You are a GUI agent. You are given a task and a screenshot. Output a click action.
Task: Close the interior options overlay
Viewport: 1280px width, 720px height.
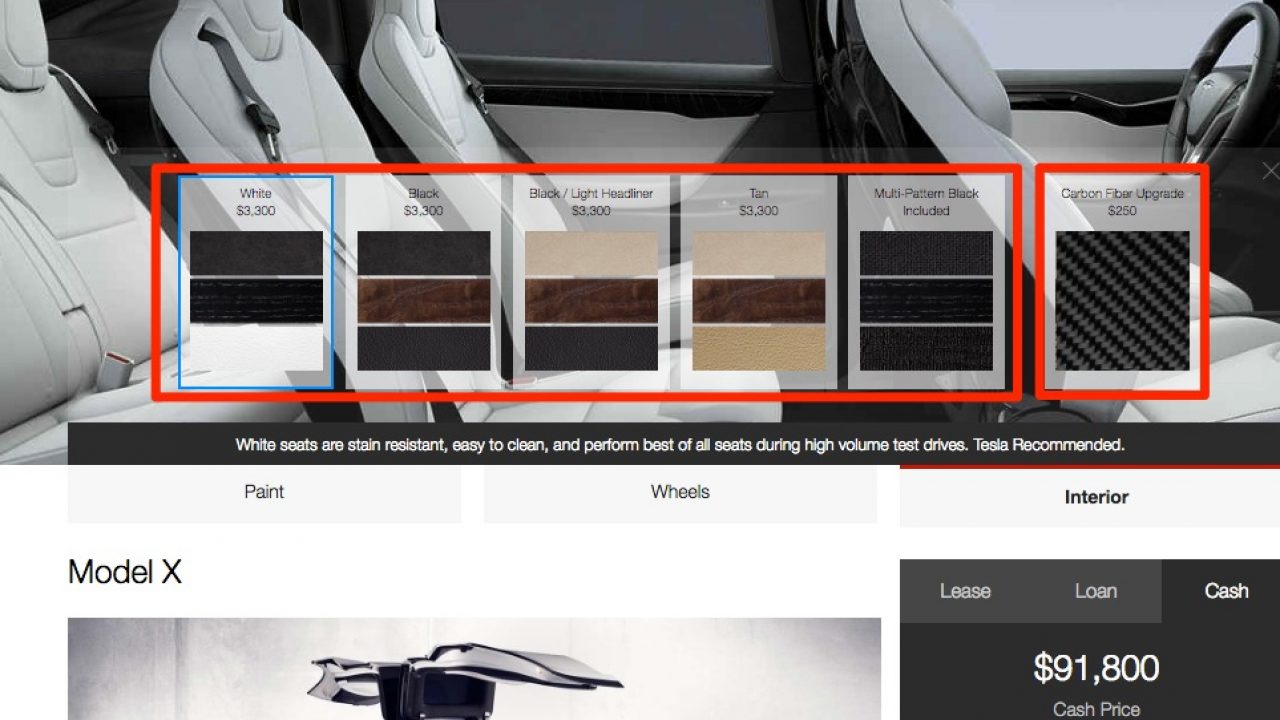tap(1269, 172)
